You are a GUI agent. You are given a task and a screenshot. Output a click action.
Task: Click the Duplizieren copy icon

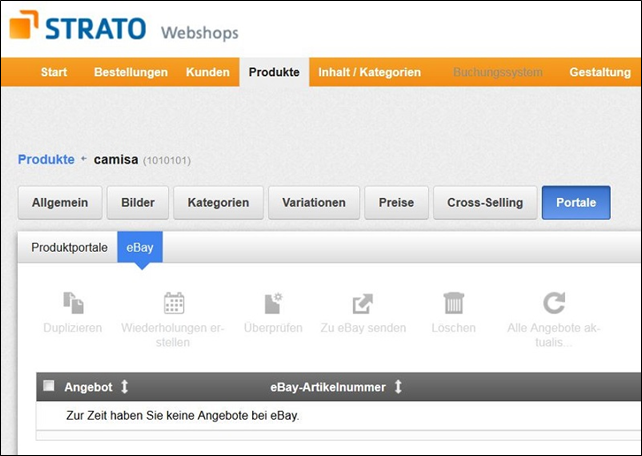[x=73, y=303]
